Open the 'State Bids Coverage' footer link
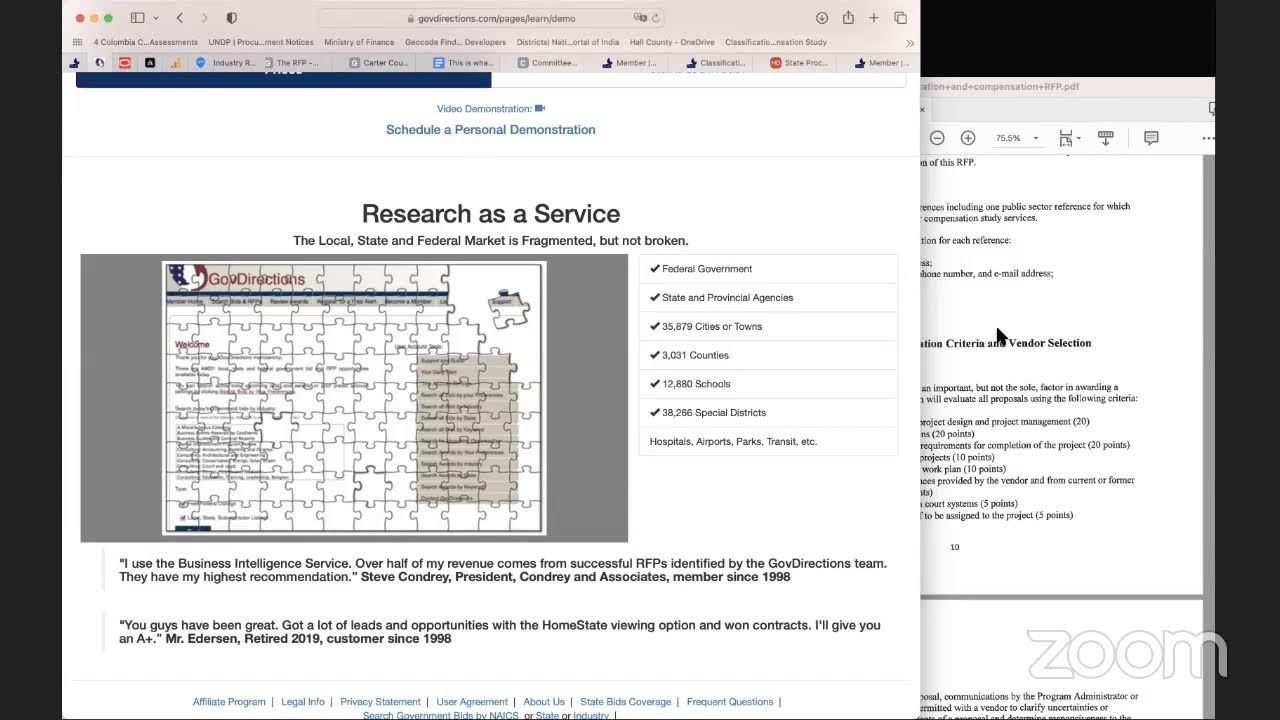Viewport: 1280px width, 720px height. coord(626,702)
